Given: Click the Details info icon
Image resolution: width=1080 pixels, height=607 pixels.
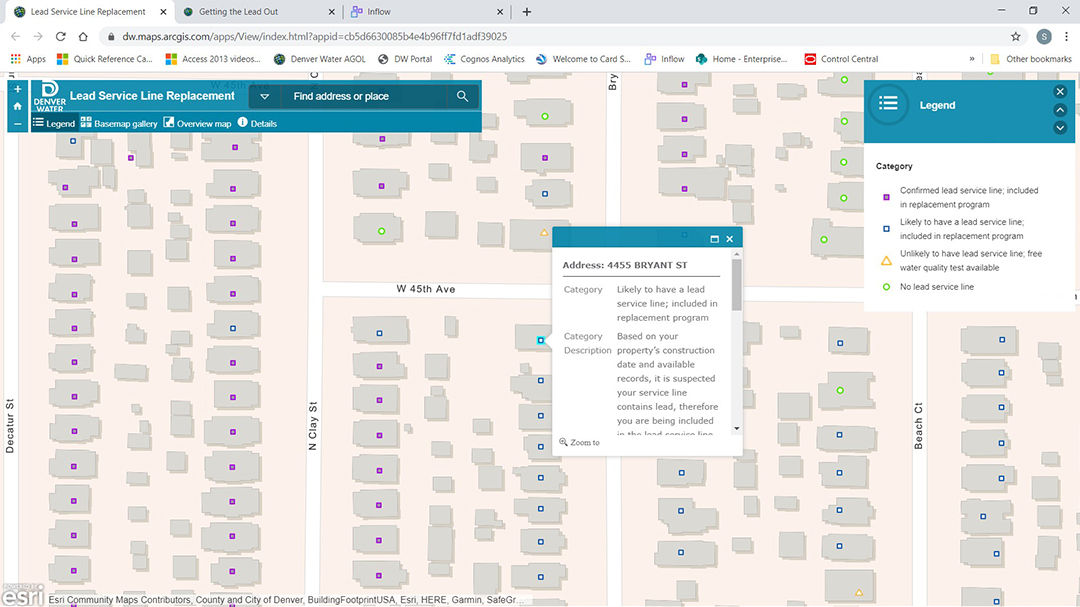Looking at the screenshot, I should [x=243, y=123].
